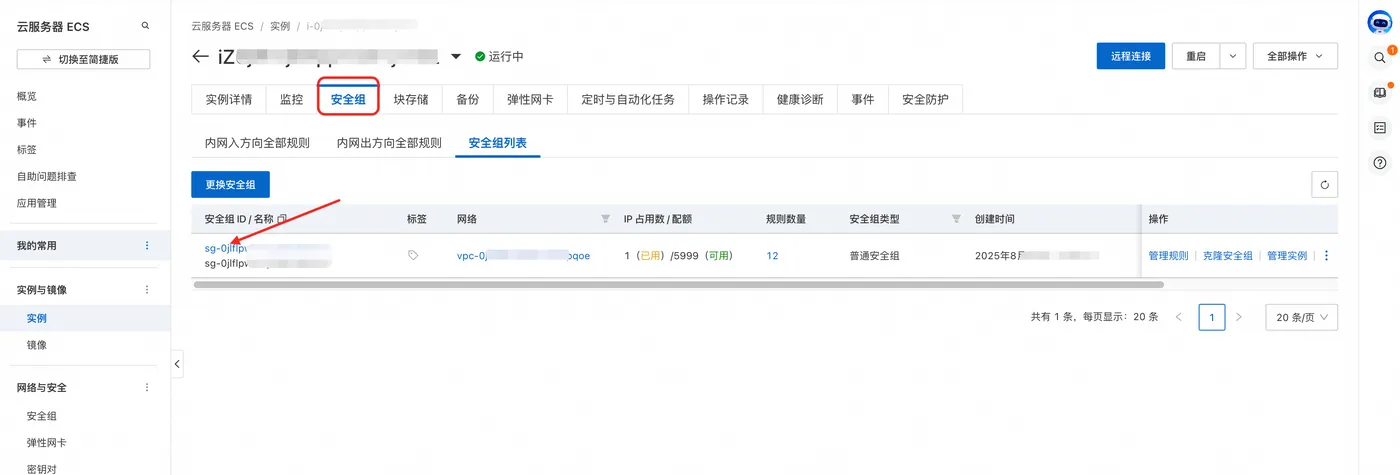Image resolution: width=1400 pixels, height=475 pixels.
Task: Open the vpc-0j network link
Action: point(523,256)
